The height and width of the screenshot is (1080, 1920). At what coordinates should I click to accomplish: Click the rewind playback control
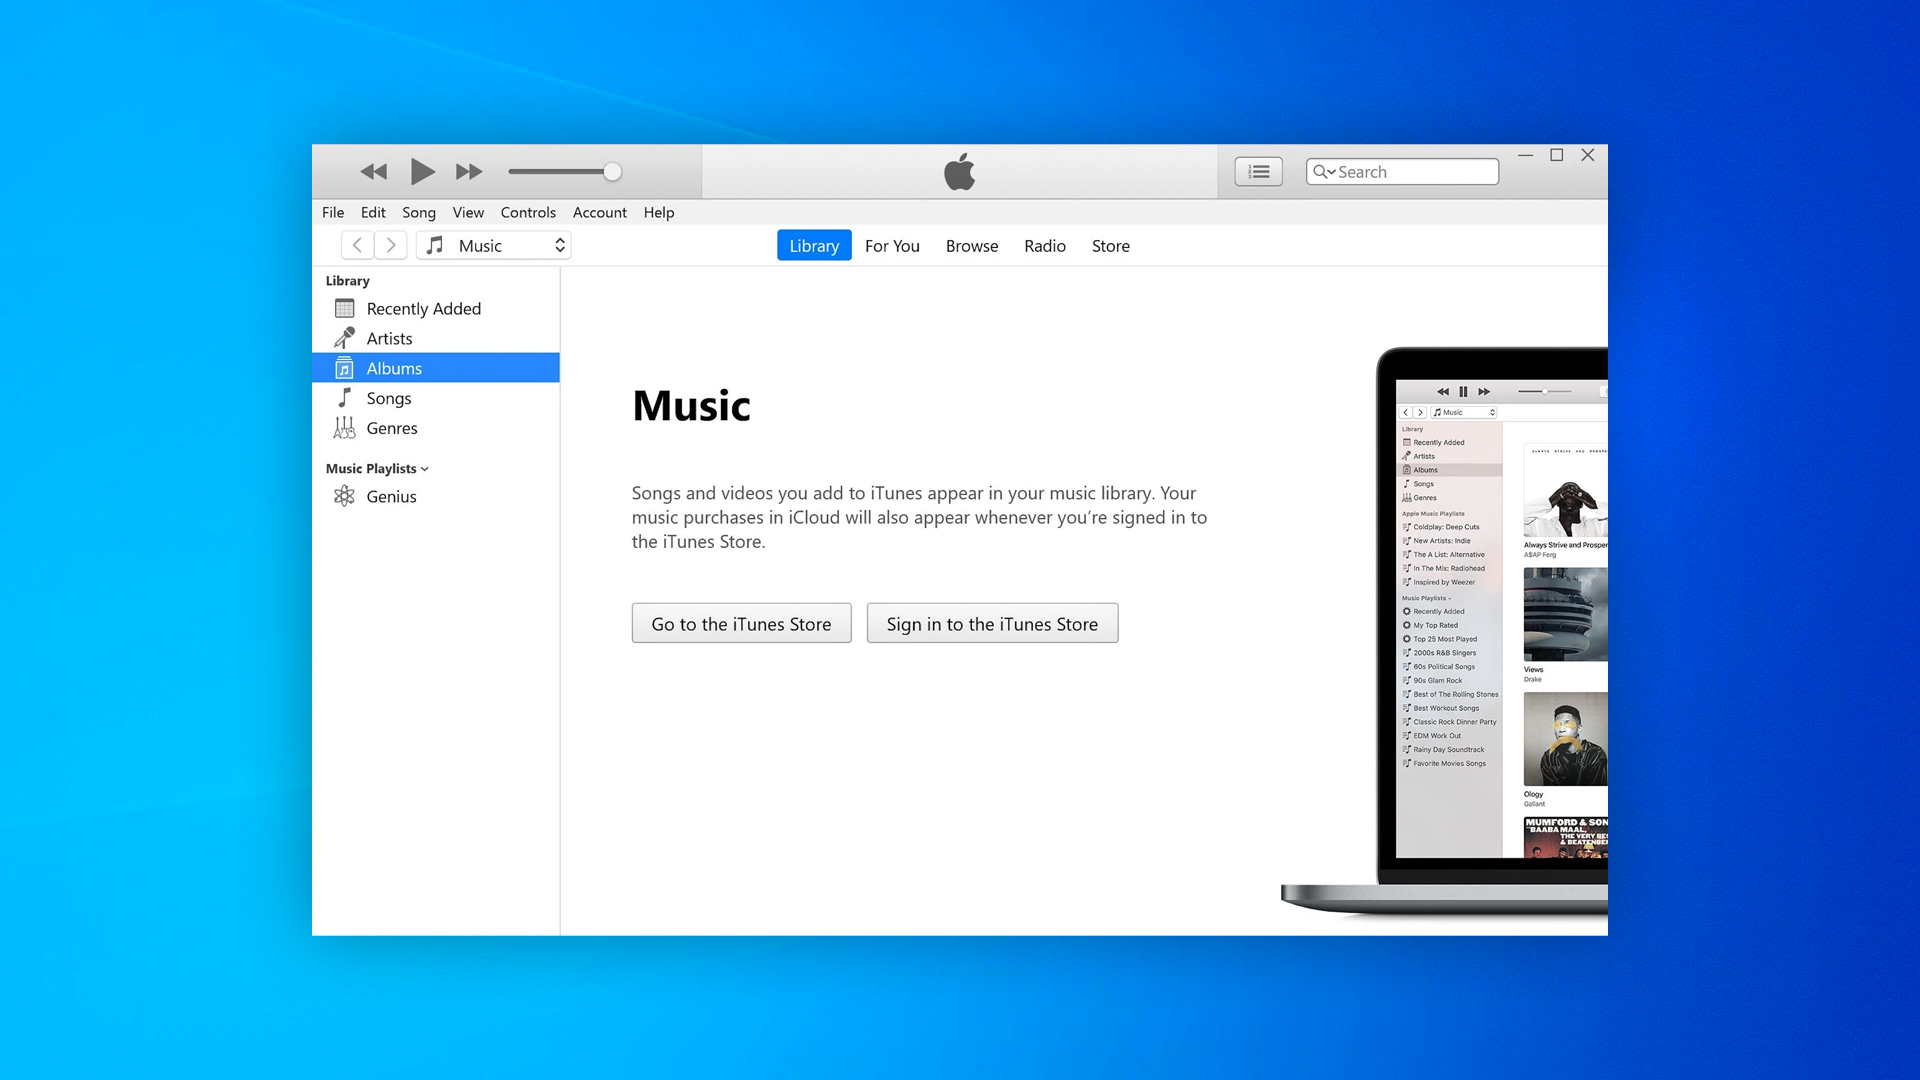tap(376, 171)
